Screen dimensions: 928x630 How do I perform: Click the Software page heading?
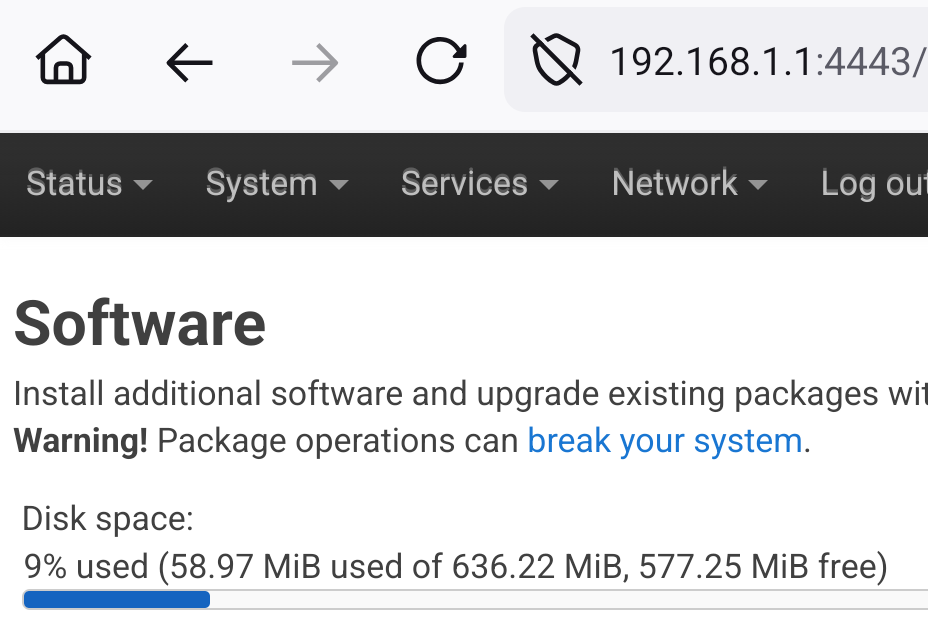pyautogui.click(x=139, y=322)
